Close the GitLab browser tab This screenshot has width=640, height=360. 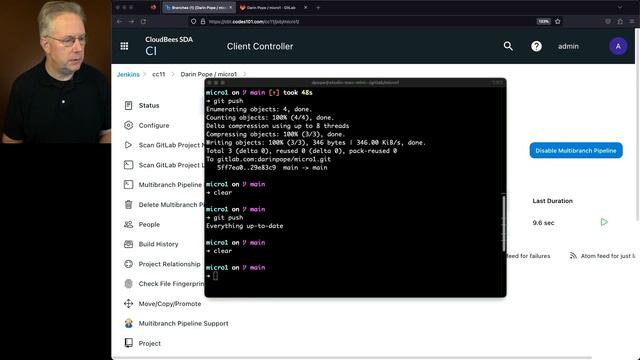coord(305,7)
